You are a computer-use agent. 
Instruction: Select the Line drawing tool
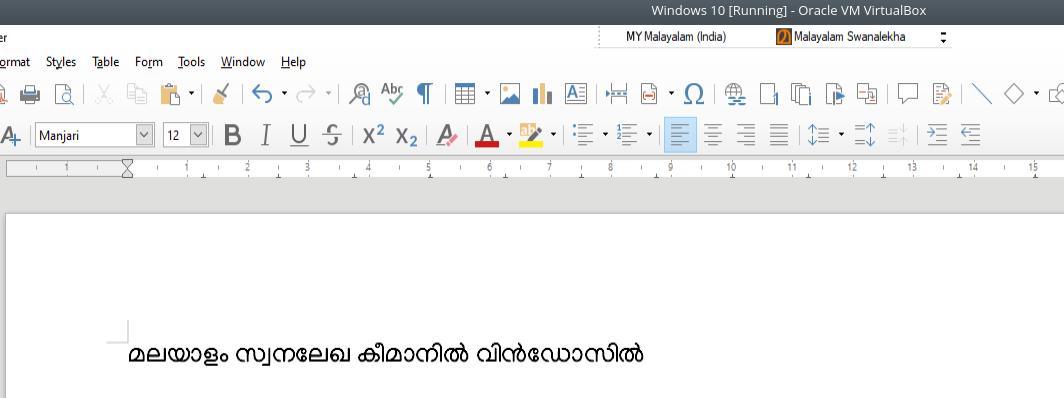[981, 94]
